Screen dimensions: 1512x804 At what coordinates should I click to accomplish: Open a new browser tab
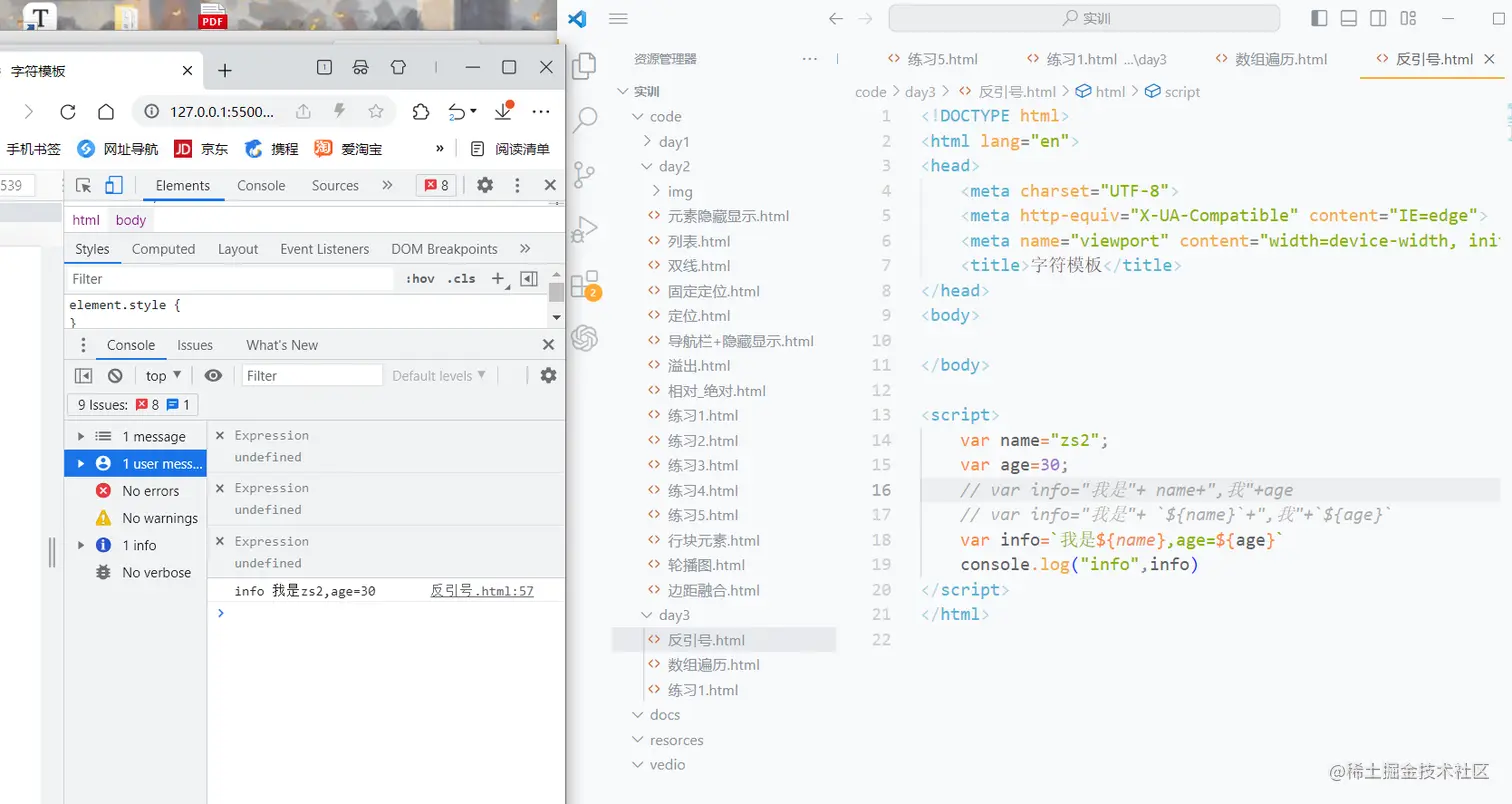tap(225, 70)
